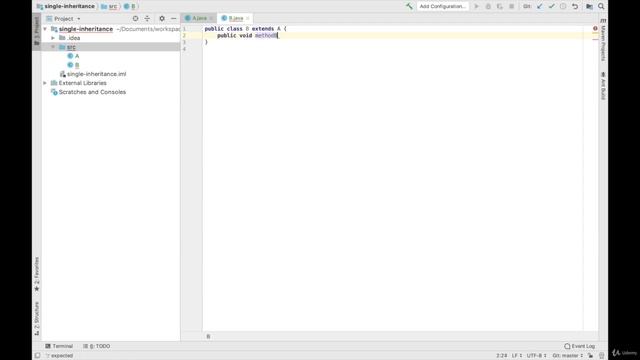640x360 pixels.
Task: Hide the Project panel with minus icon
Action: (x=173, y=18)
